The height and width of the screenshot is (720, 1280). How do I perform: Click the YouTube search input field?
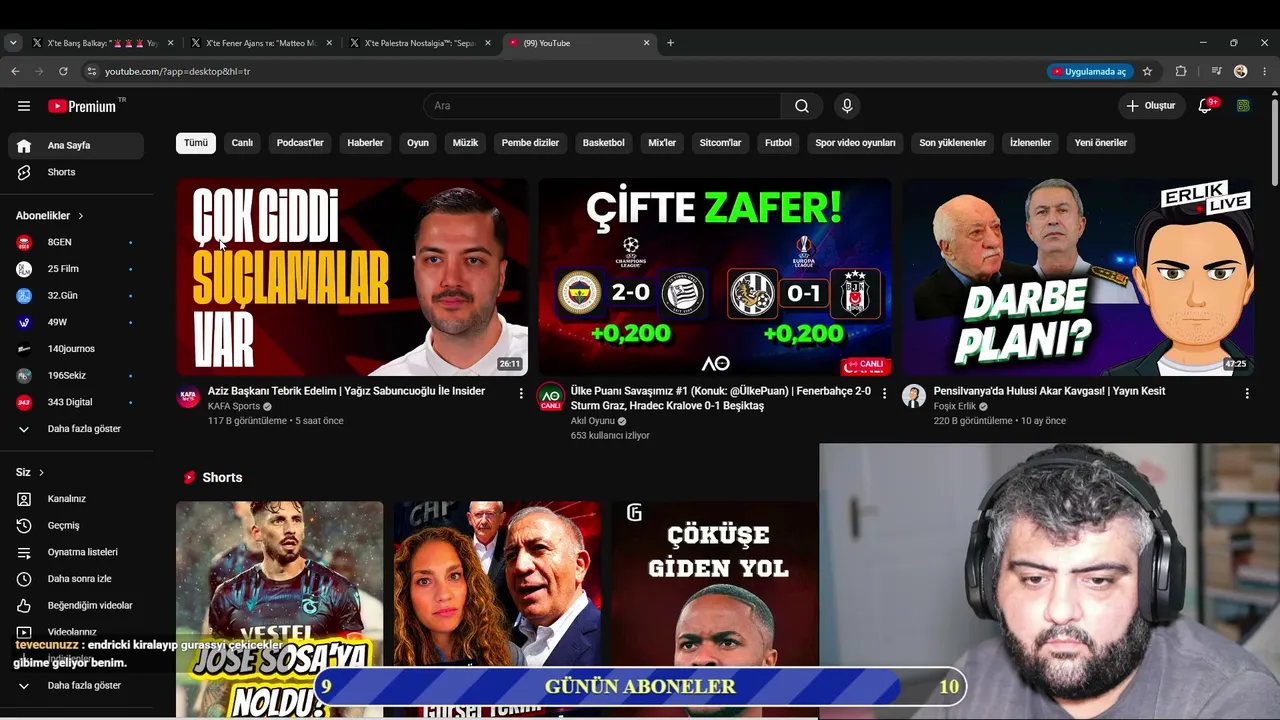[602, 106]
